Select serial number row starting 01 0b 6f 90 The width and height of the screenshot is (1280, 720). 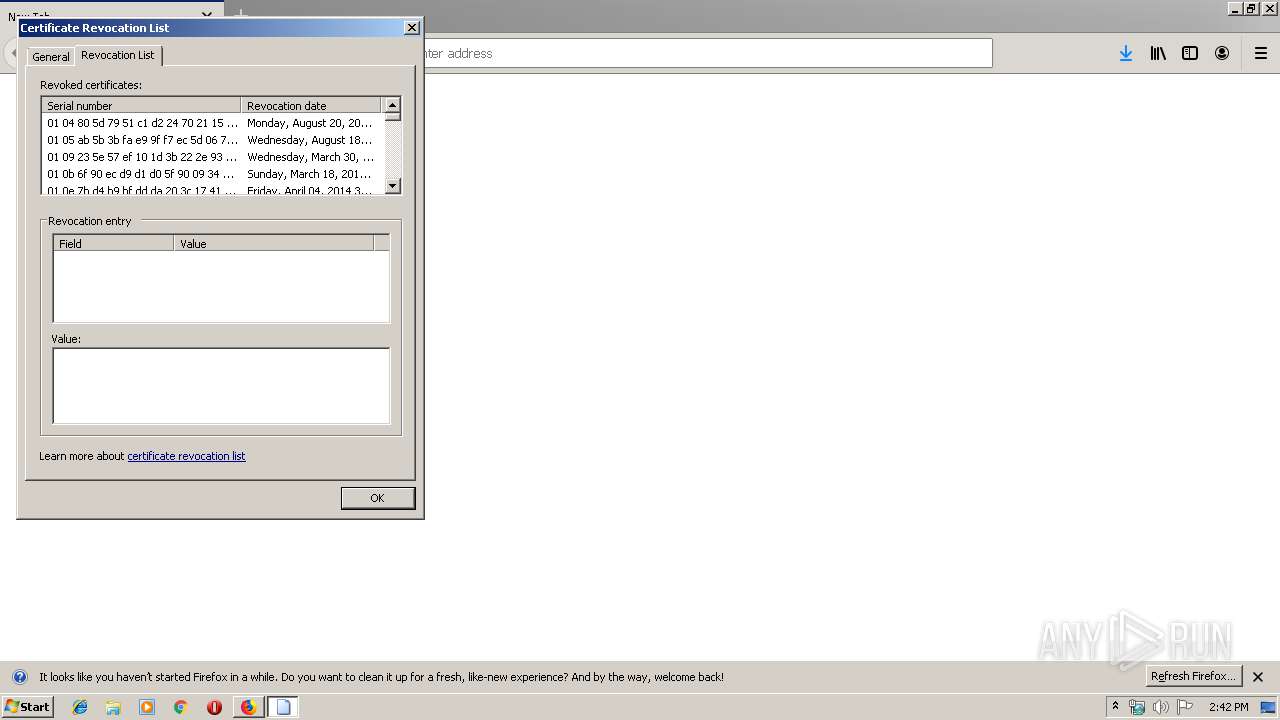[x=142, y=174]
